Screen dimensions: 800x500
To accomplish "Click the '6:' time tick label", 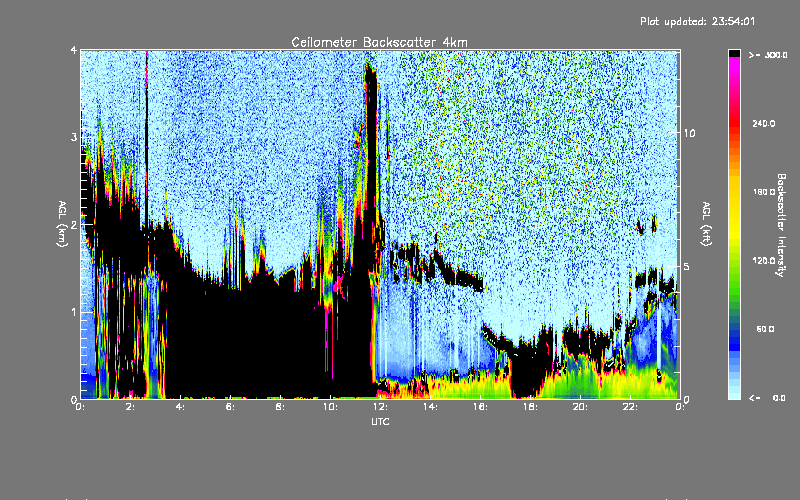I will 230,407.
